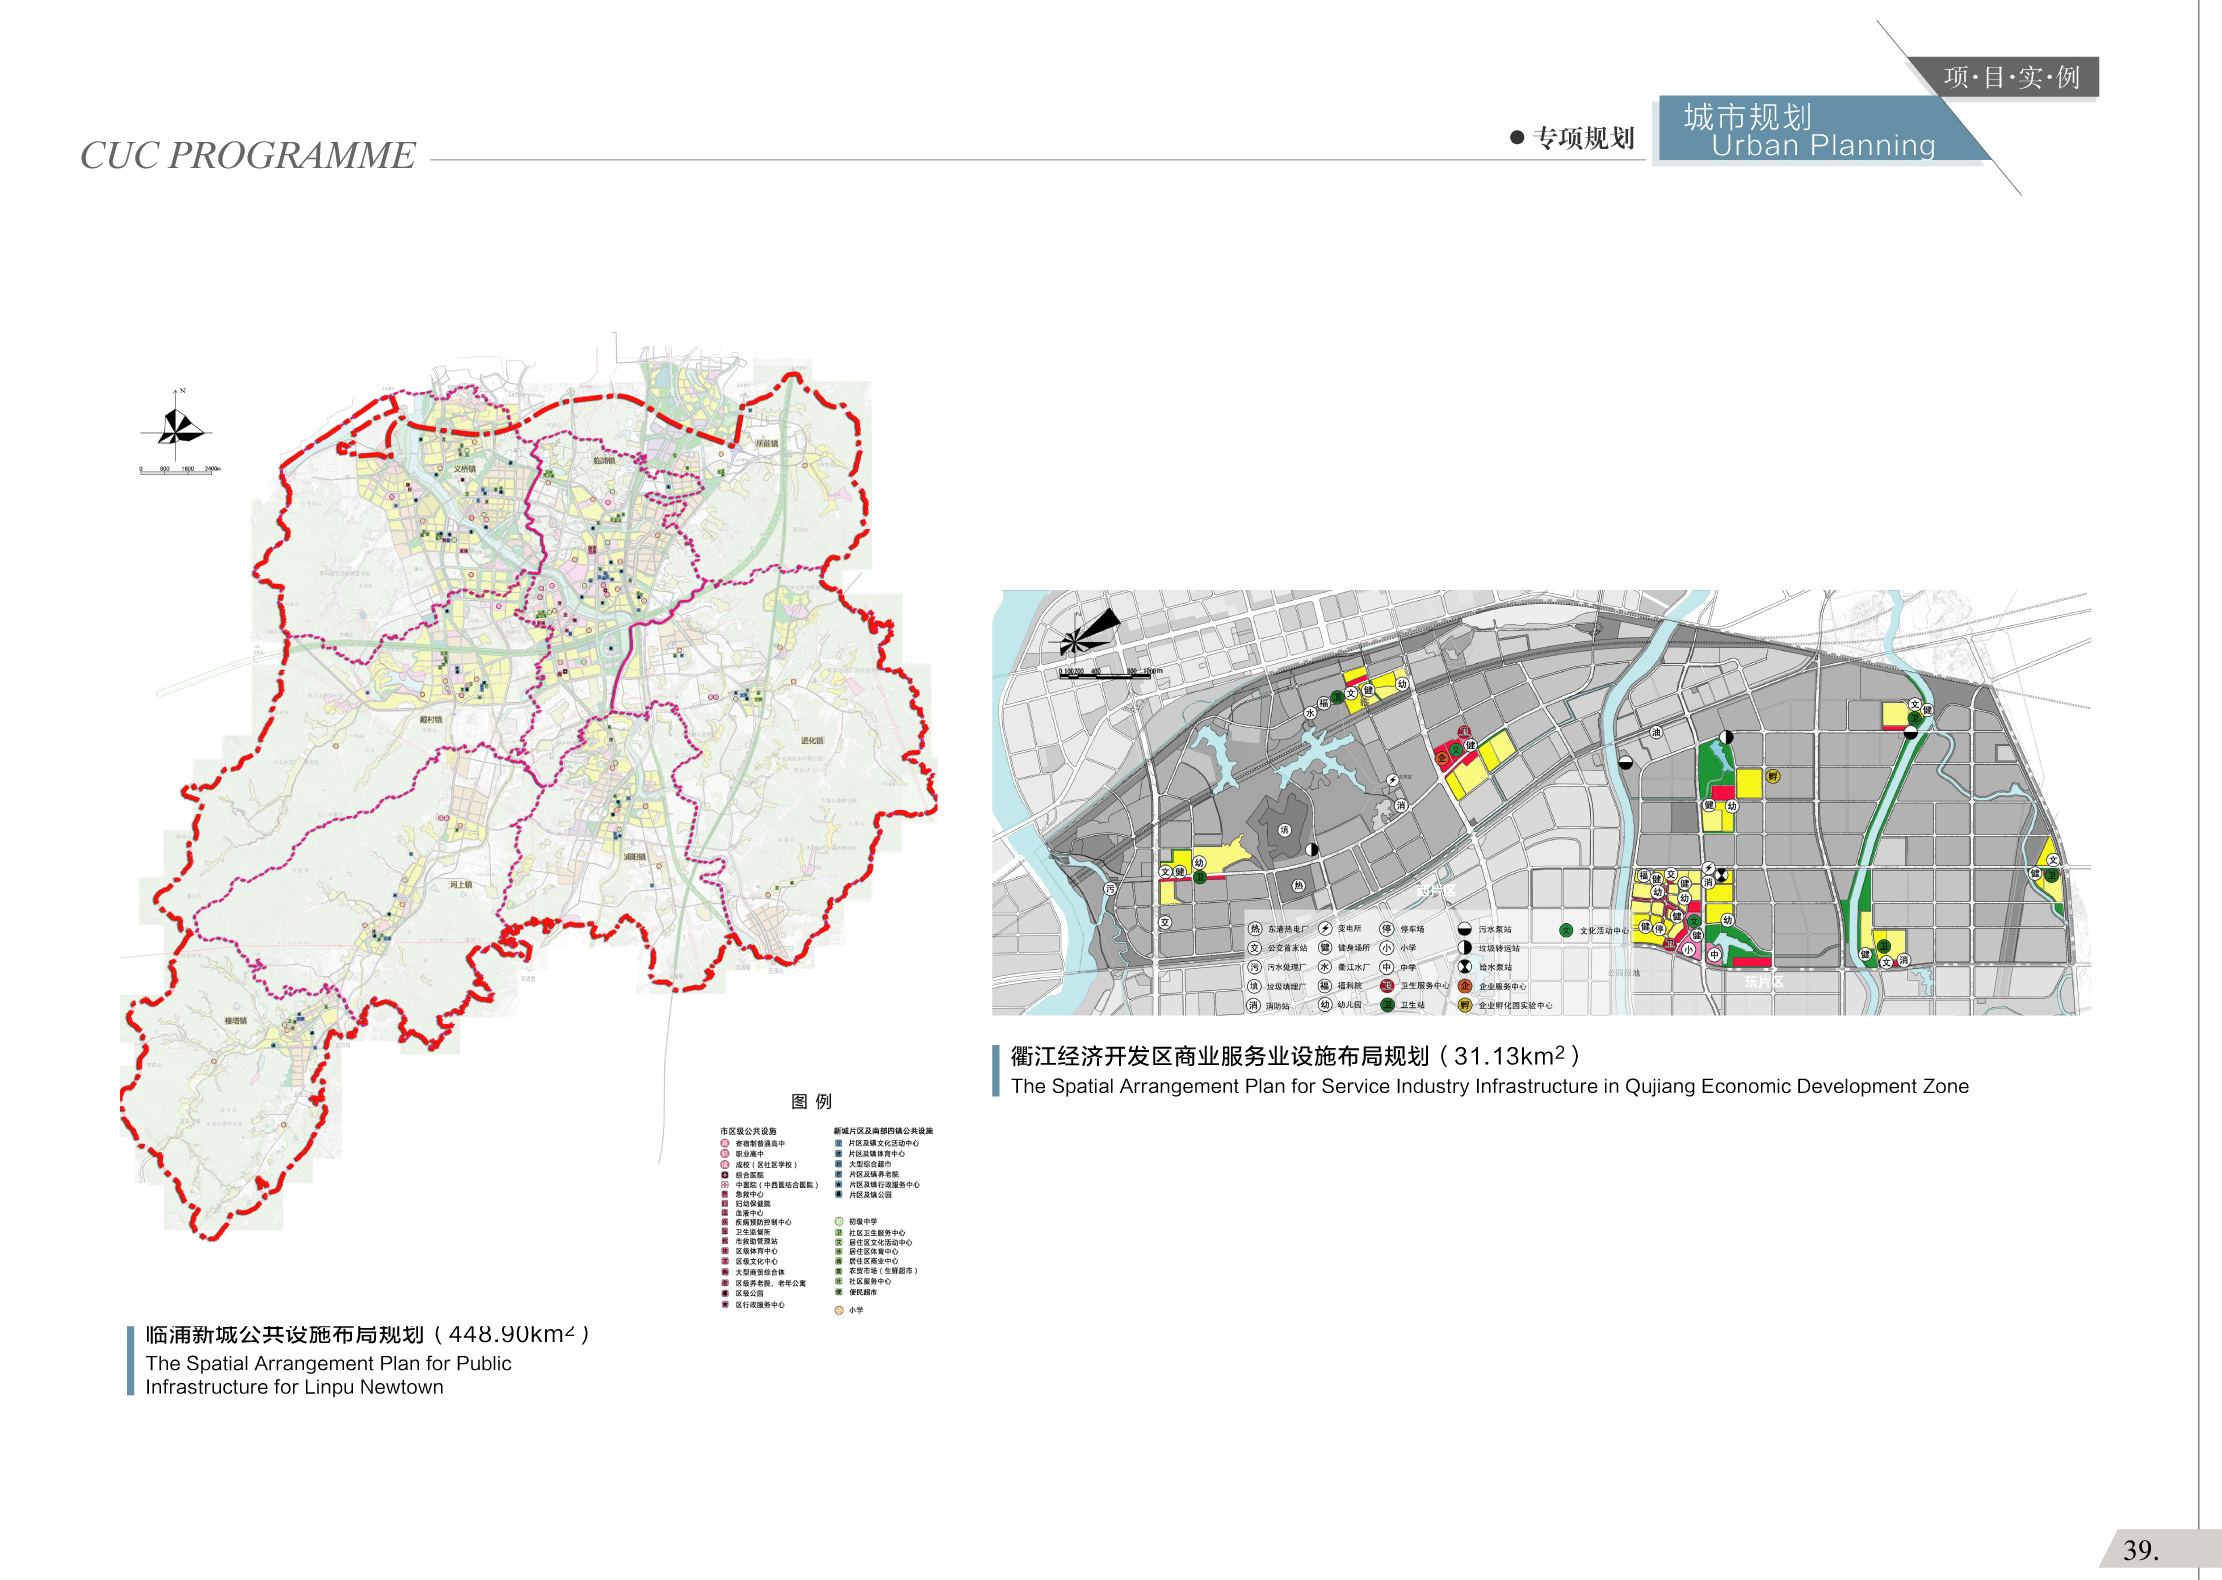Click the 综合医院 legend symbol
The width and height of the screenshot is (2222, 1580).
coord(725,1175)
